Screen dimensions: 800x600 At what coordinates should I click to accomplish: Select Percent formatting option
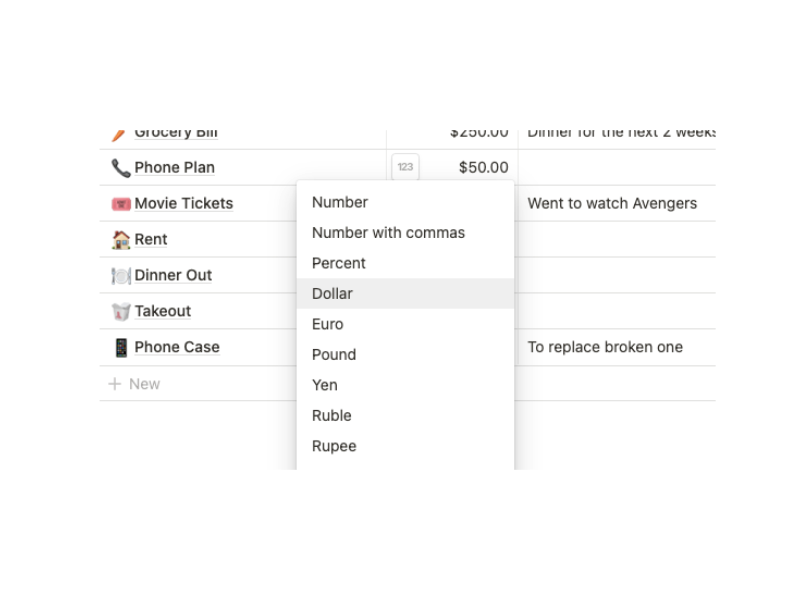coord(338,263)
